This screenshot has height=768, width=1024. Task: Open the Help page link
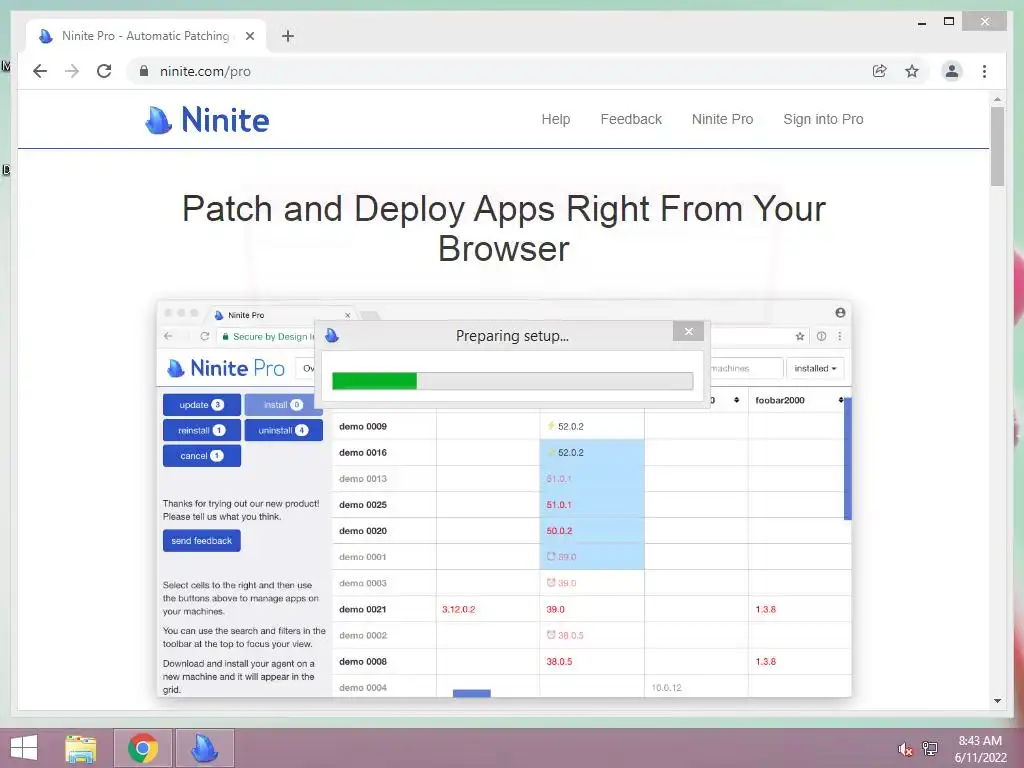pos(556,119)
